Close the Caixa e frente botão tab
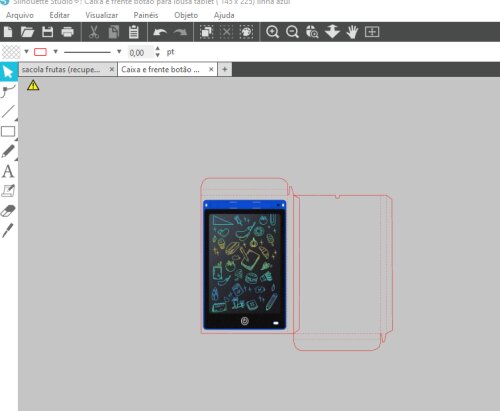The height and width of the screenshot is (411, 500). pos(211,69)
